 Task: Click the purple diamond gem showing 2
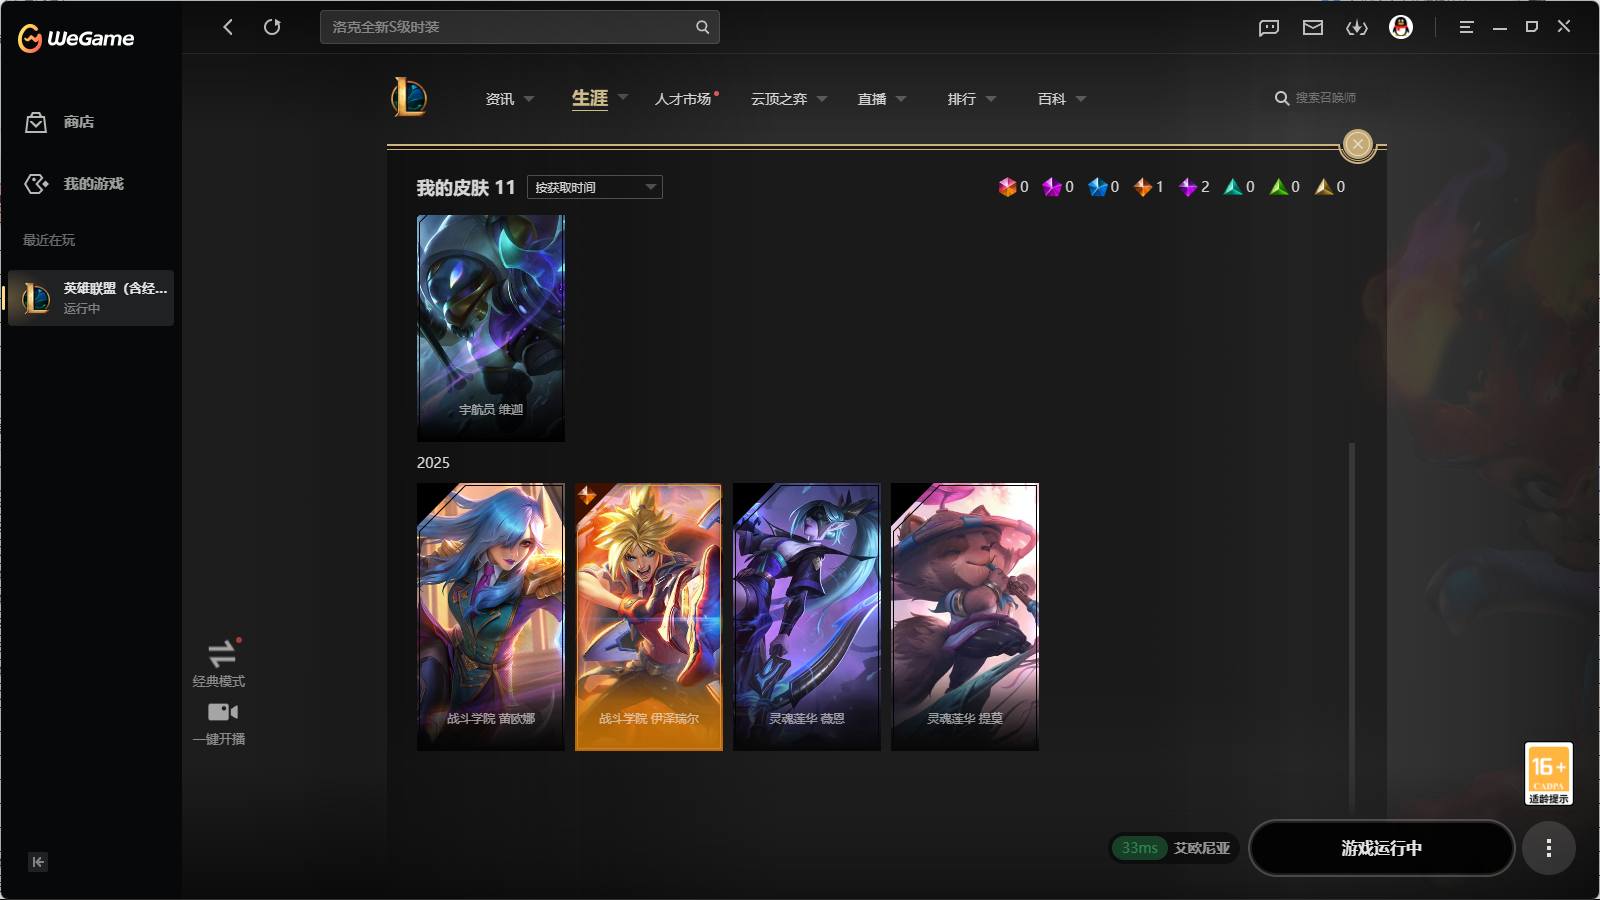pyautogui.click(x=1194, y=187)
